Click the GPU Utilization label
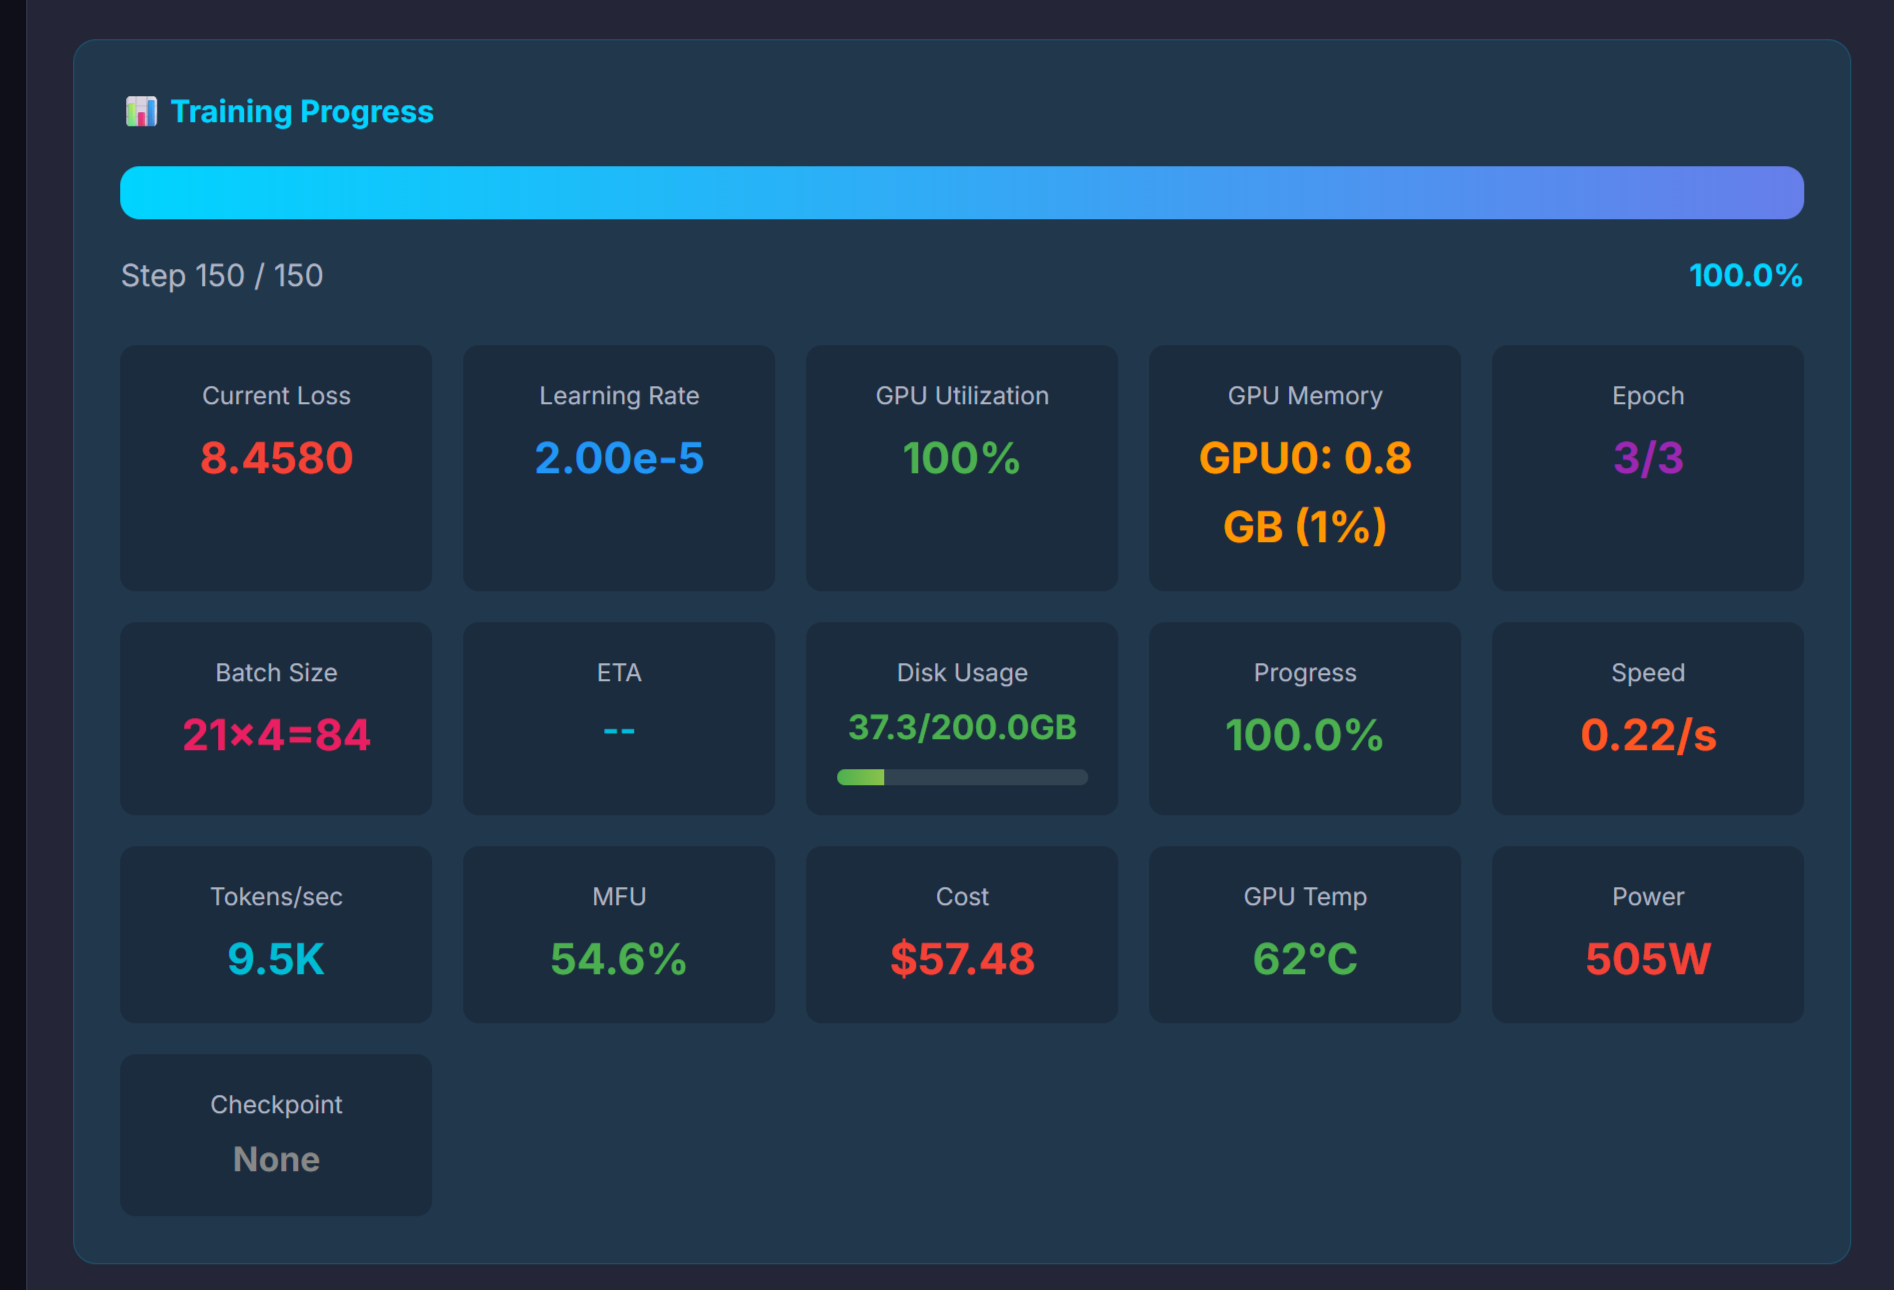Viewport: 1894px width, 1290px height. point(962,395)
